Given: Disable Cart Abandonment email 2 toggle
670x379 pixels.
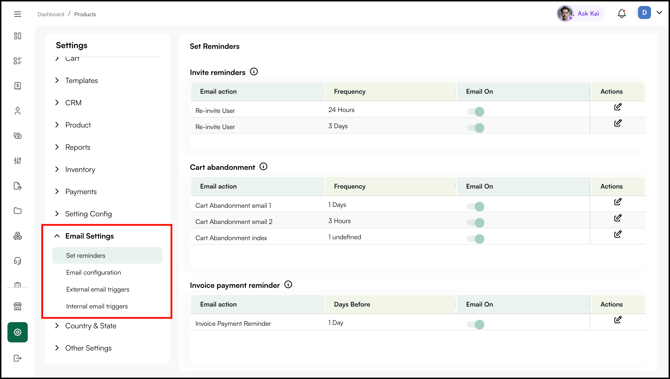Looking at the screenshot, I should [476, 223].
